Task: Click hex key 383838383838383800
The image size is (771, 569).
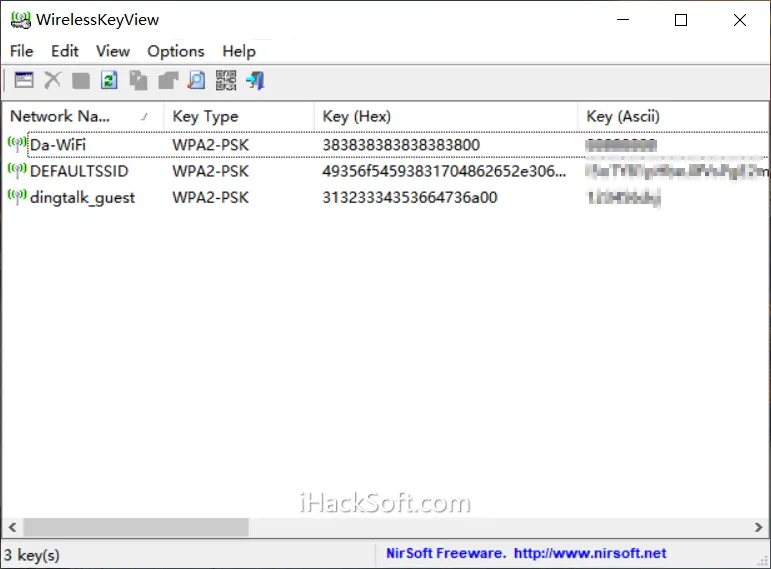Action: pyautogui.click(x=401, y=145)
